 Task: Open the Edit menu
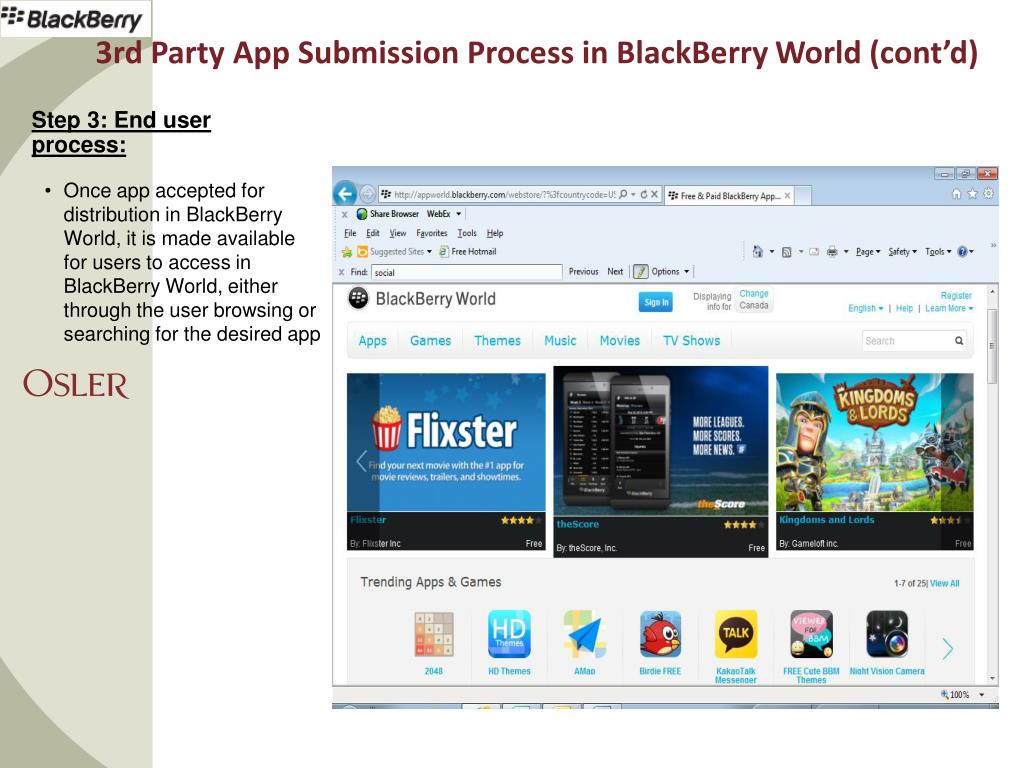coord(372,233)
